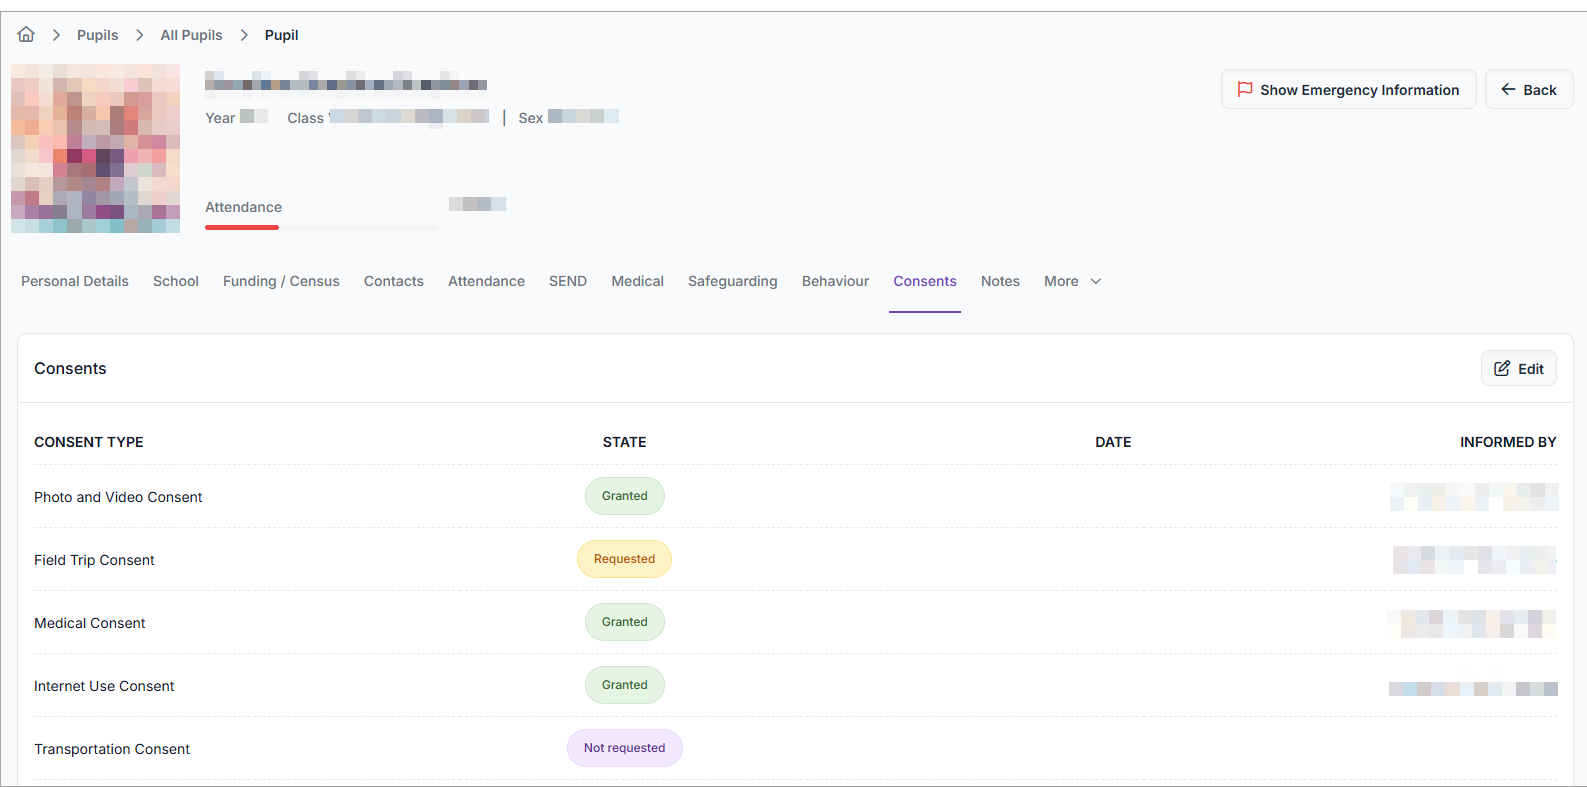Select the SEND tab
Viewport: 1587px width, 787px height.
pos(567,282)
